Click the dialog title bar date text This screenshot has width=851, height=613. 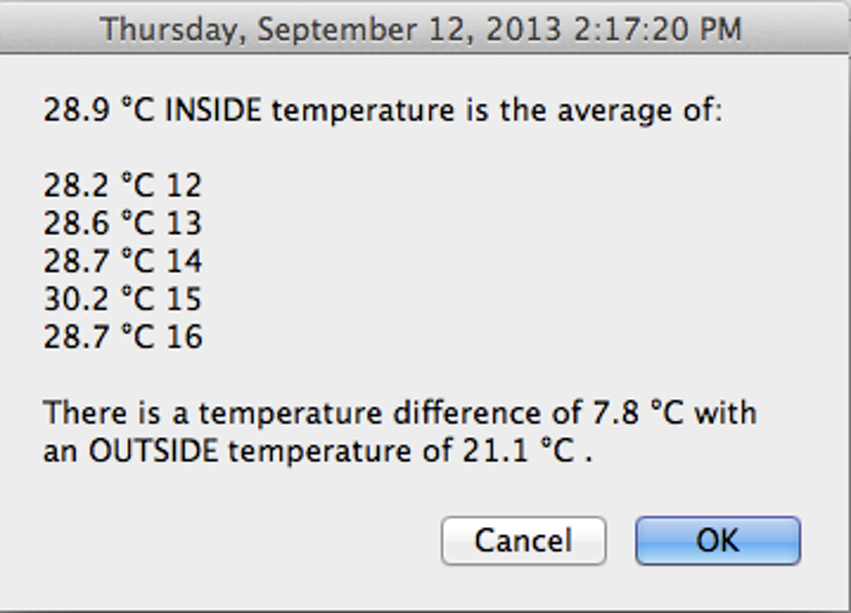421,28
